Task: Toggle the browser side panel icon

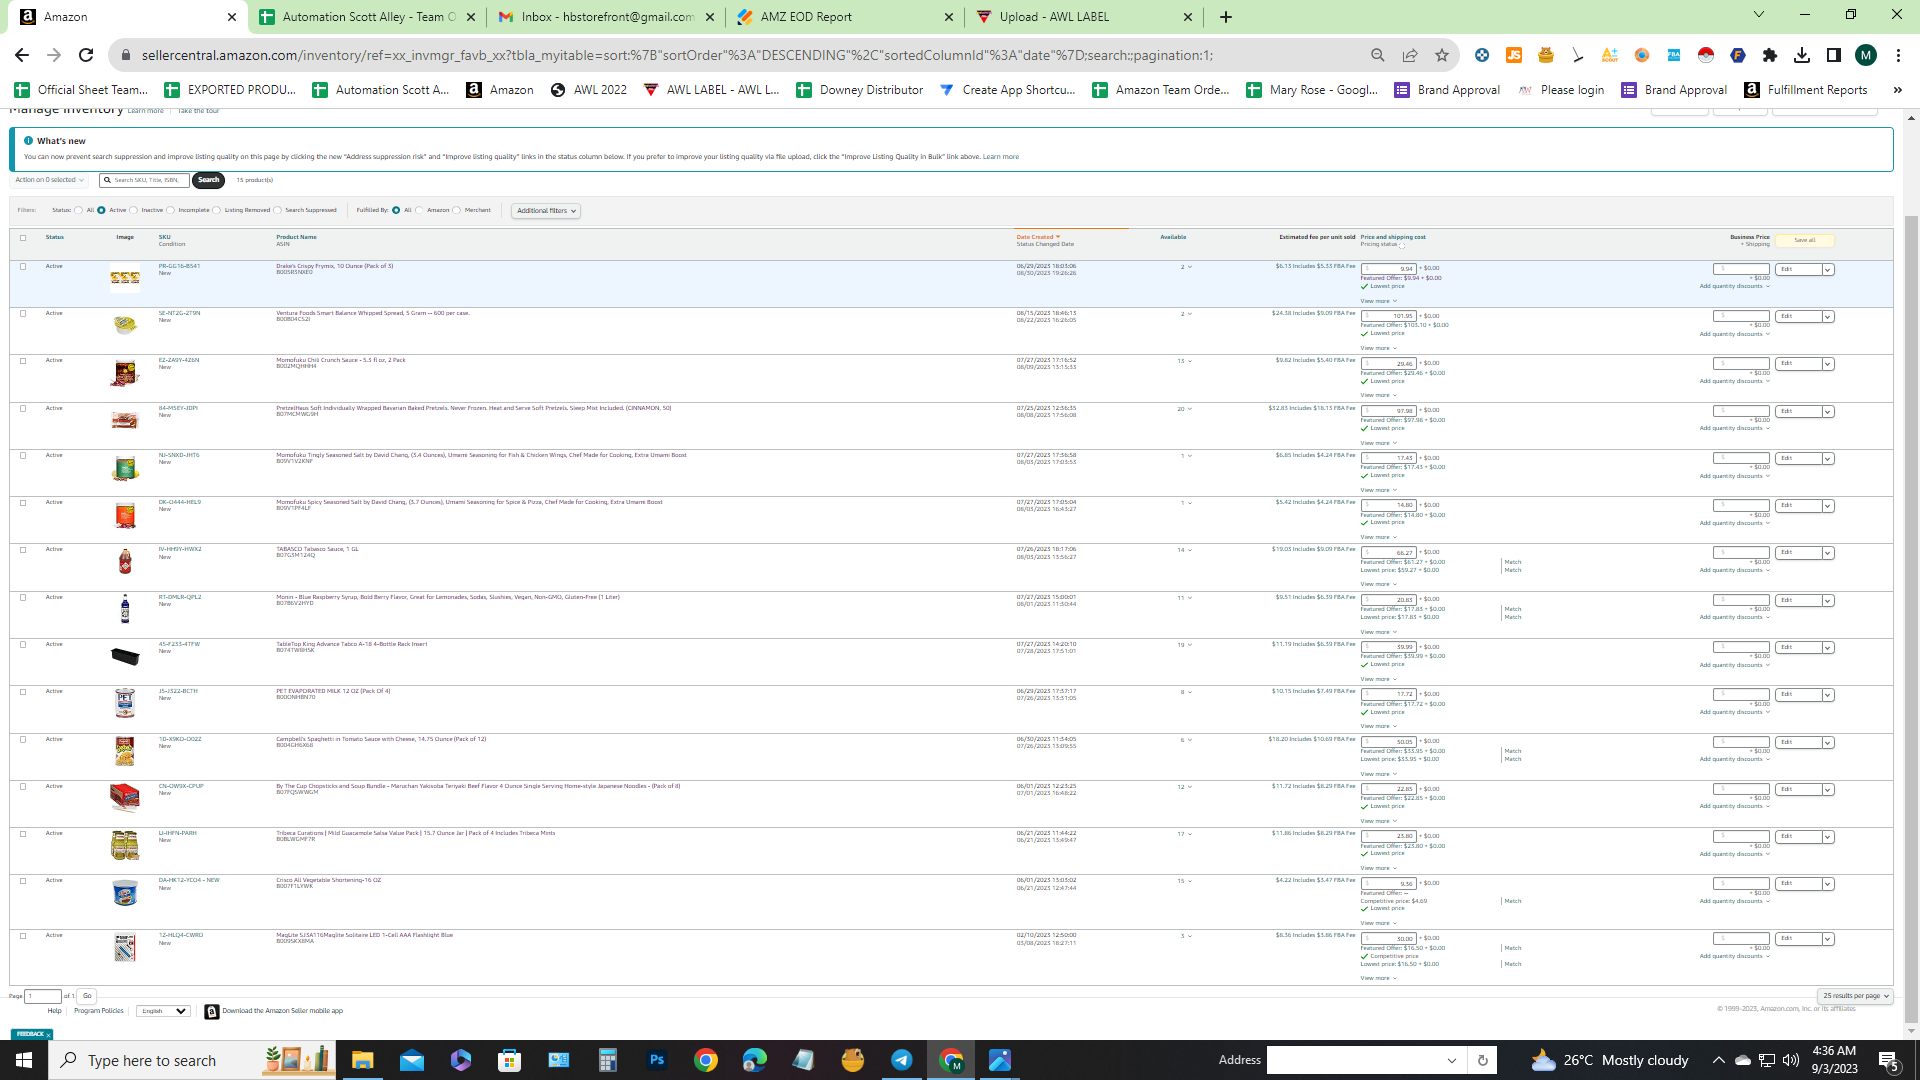Action: coord(1834,55)
